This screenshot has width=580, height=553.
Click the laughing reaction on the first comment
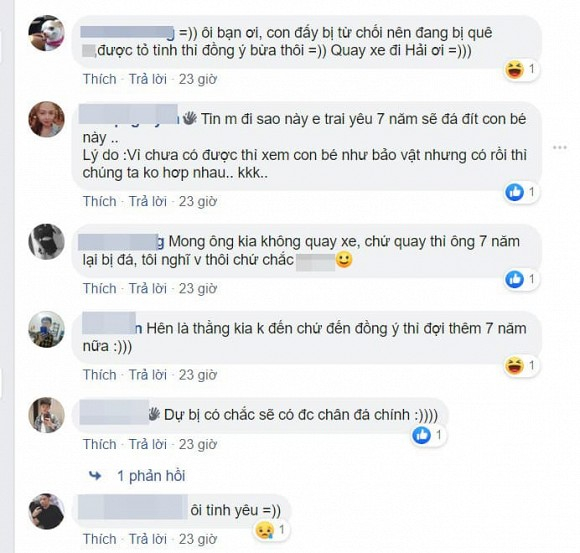click(x=515, y=70)
